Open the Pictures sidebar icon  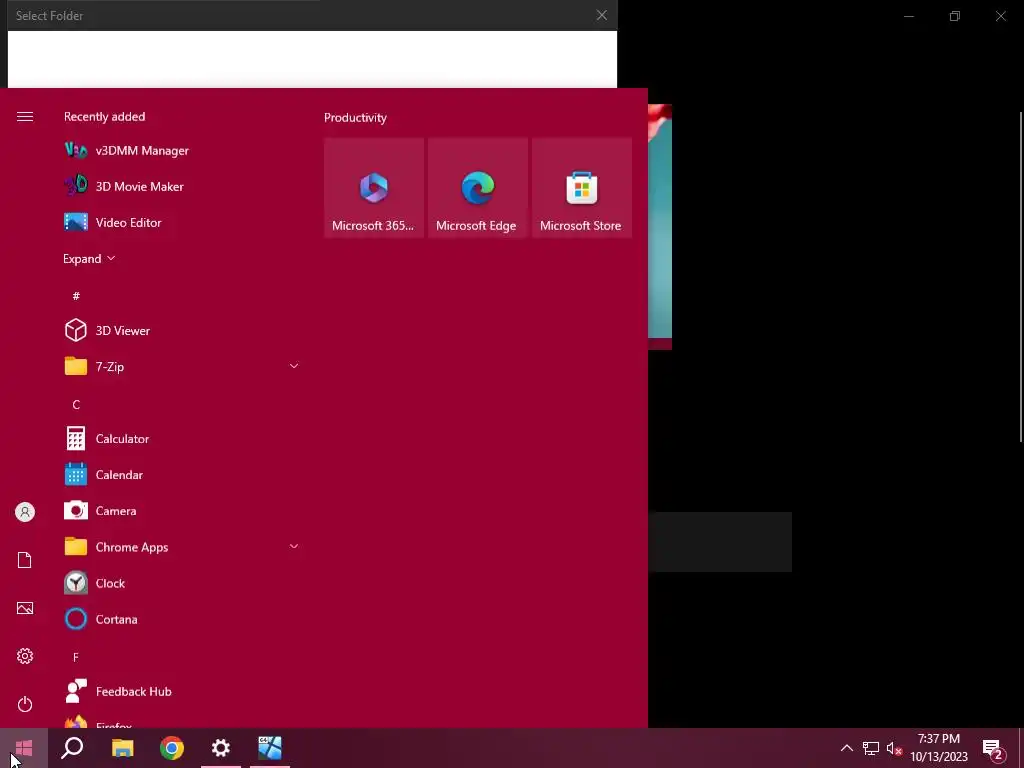(25, 608)
